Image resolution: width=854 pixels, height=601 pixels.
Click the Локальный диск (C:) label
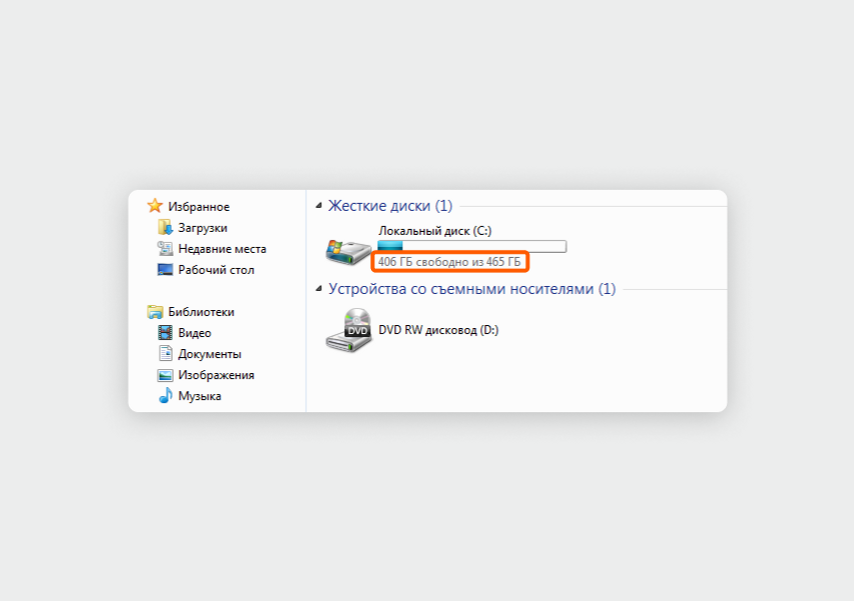coord(435,231)
